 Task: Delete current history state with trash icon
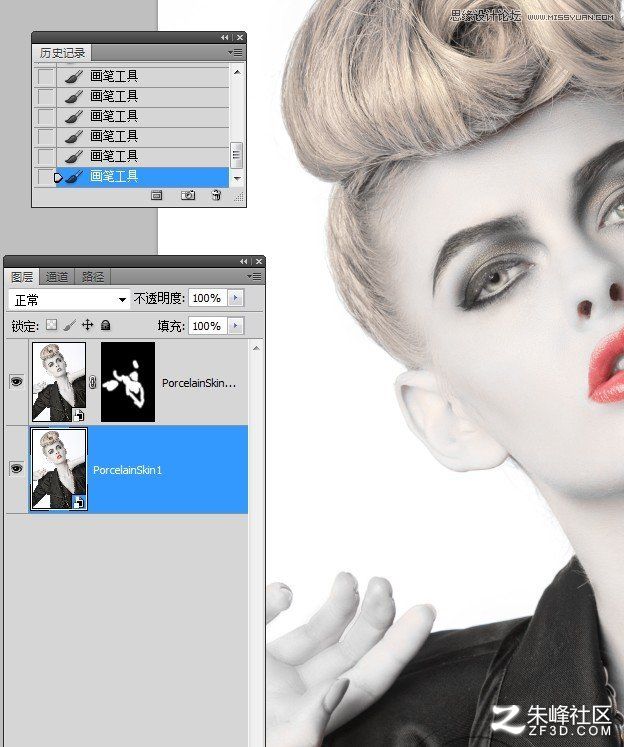pyautogui.click(x=216, y=195)
